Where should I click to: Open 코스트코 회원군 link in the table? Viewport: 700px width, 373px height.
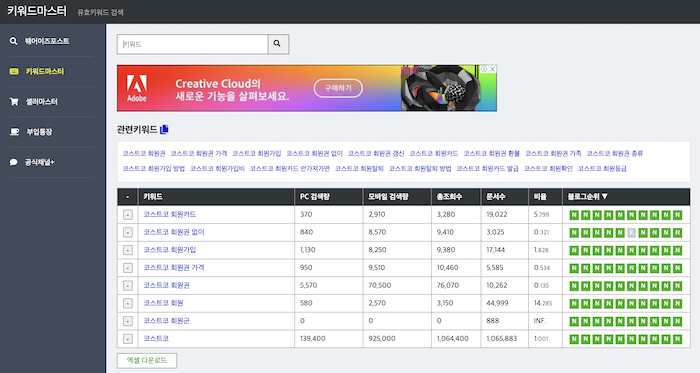pyautogui.click(x=167, y=321)
